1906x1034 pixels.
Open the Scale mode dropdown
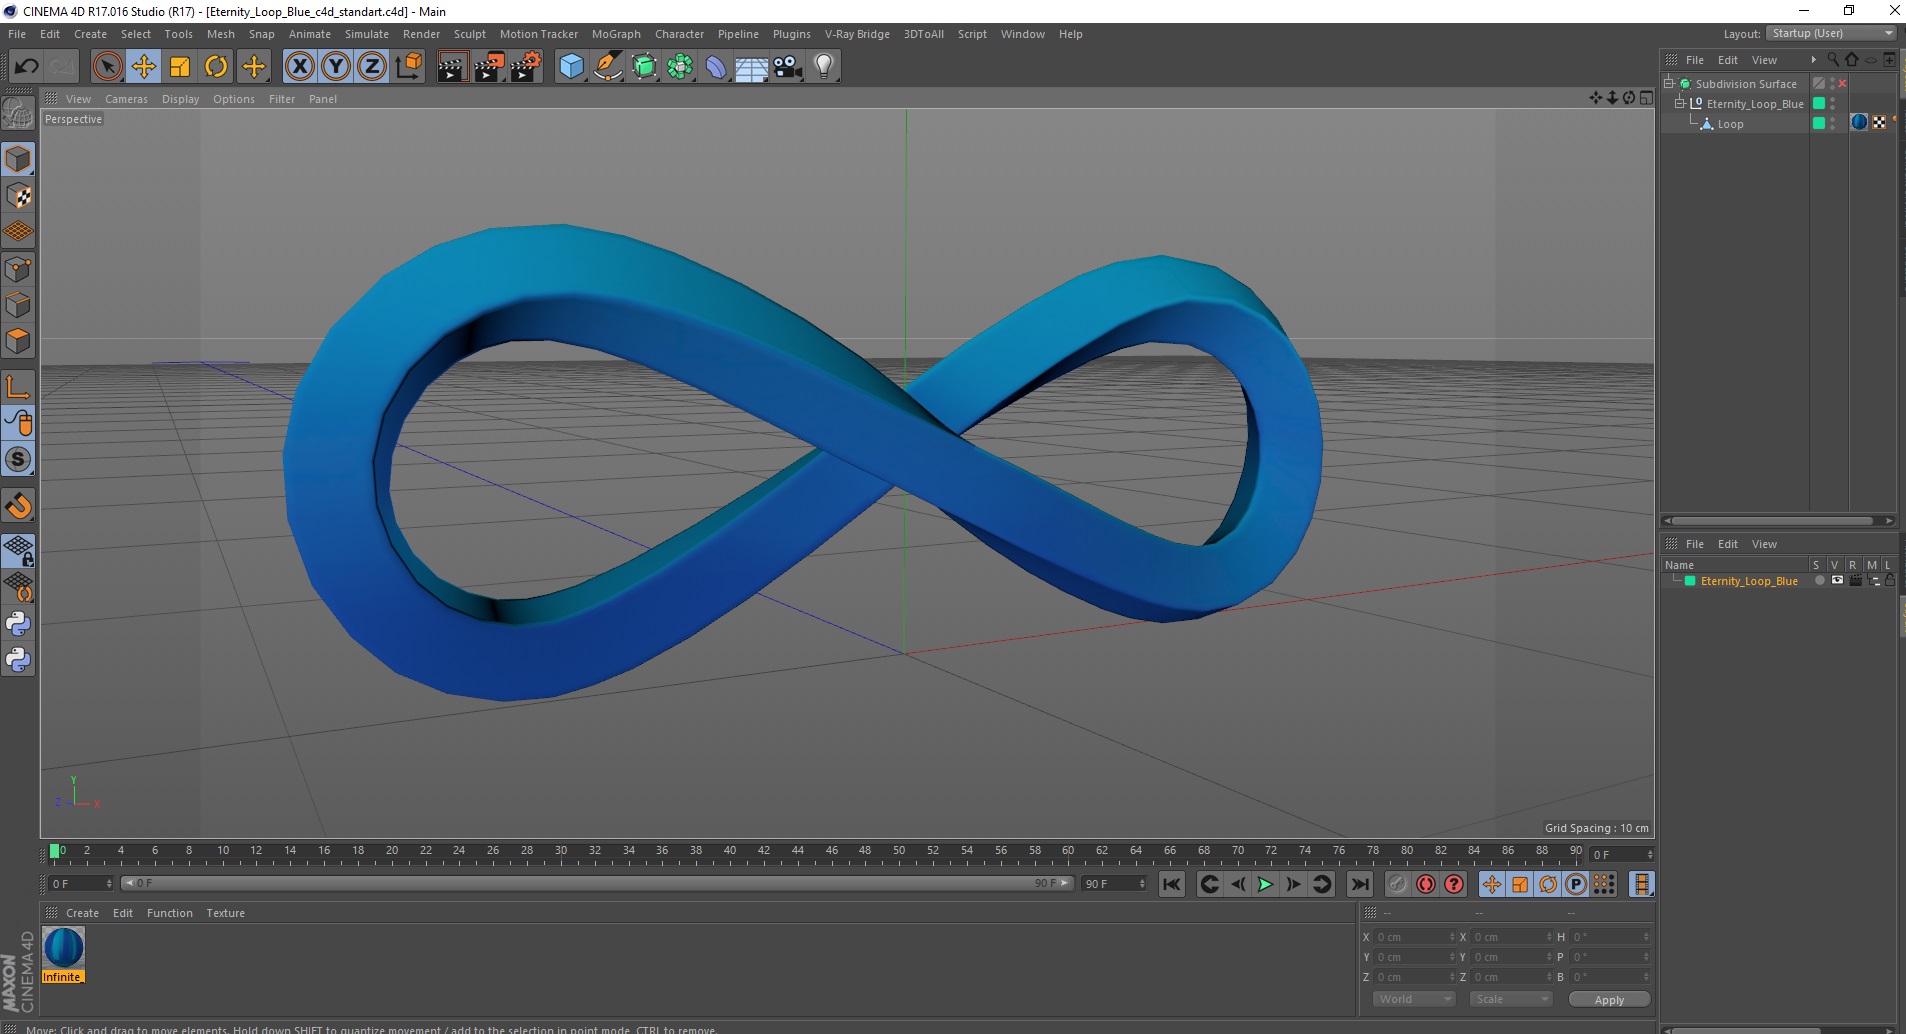click(x=1510, y=999)
